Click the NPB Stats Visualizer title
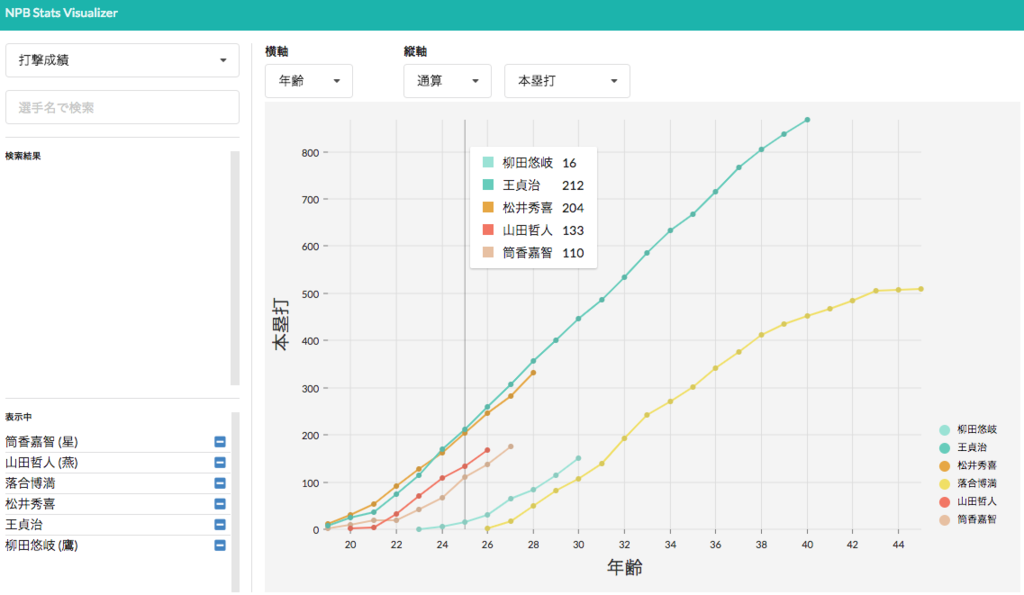 coord(61,13)
